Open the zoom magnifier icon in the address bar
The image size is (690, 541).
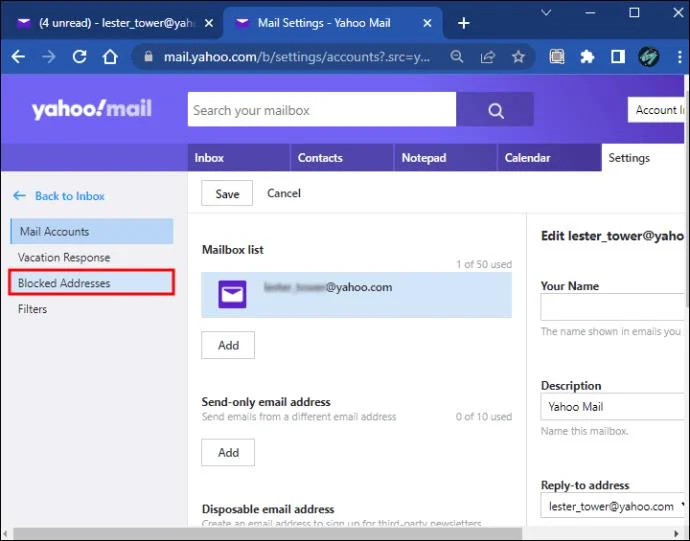(457, 56)
